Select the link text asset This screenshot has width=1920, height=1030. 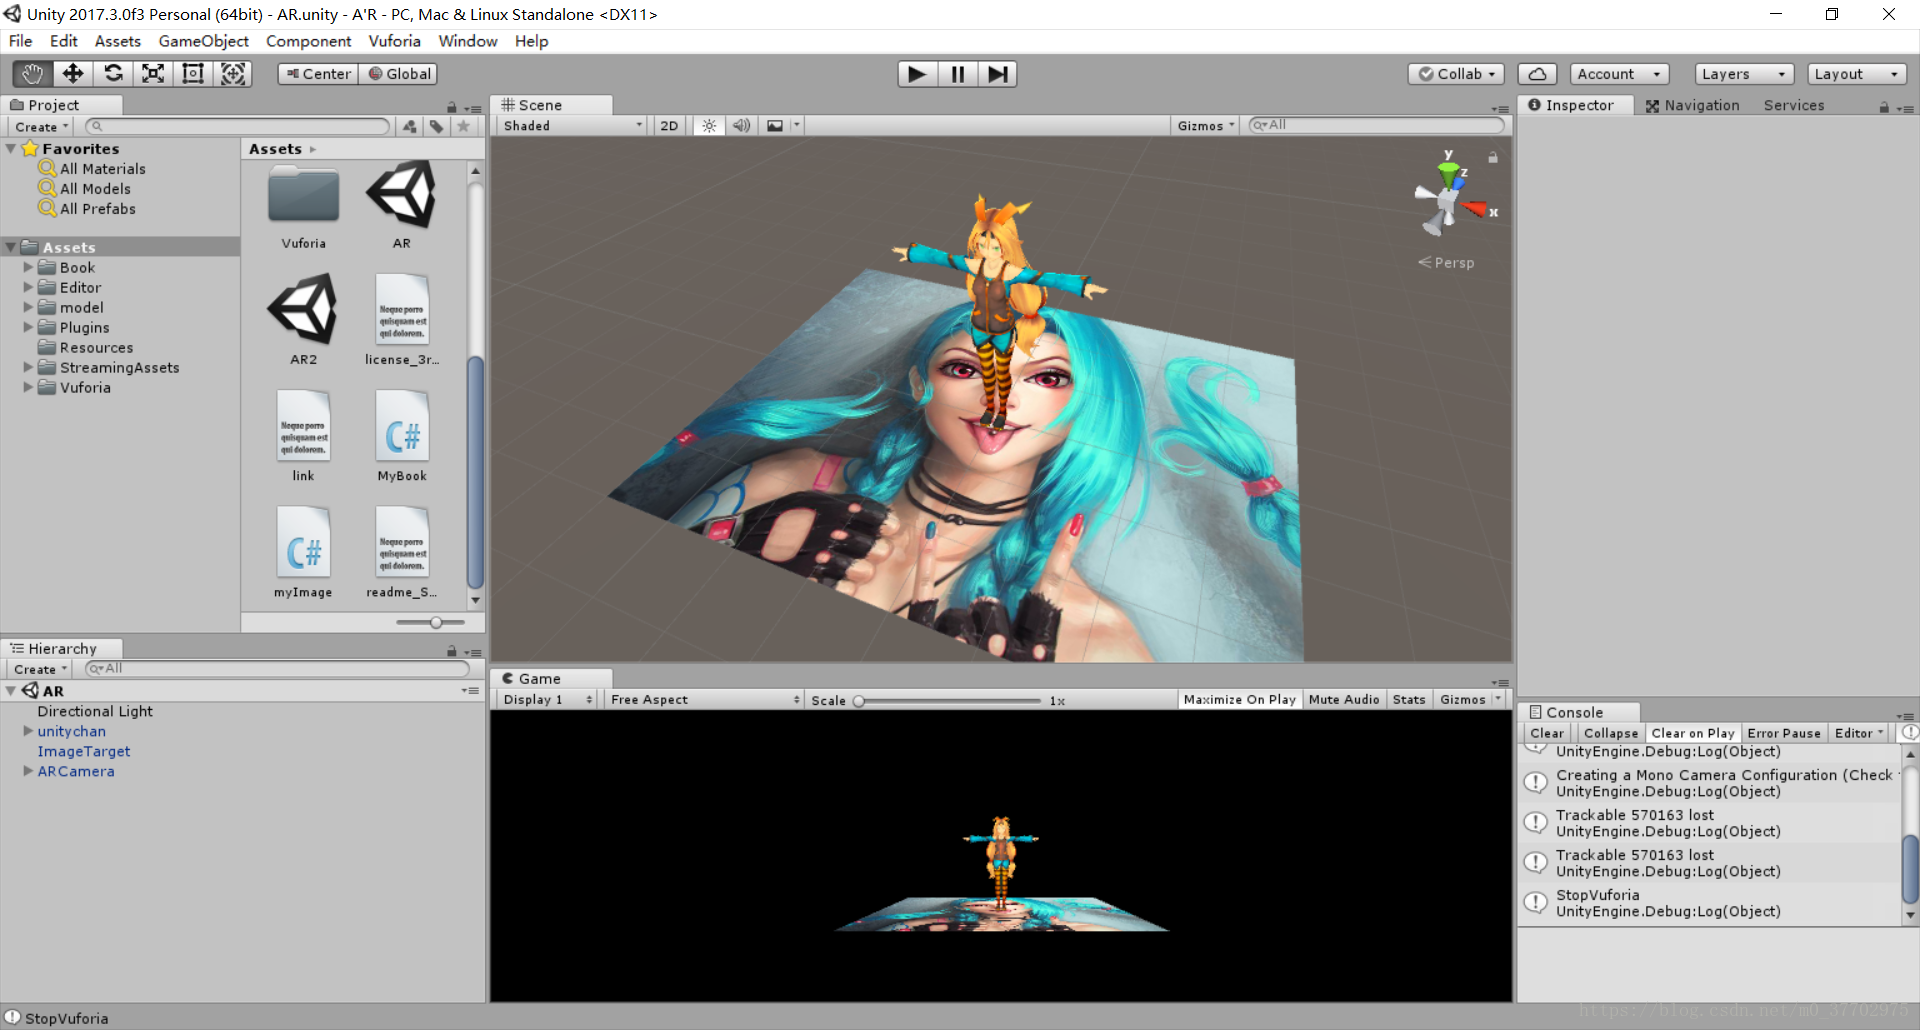point(303,427)
